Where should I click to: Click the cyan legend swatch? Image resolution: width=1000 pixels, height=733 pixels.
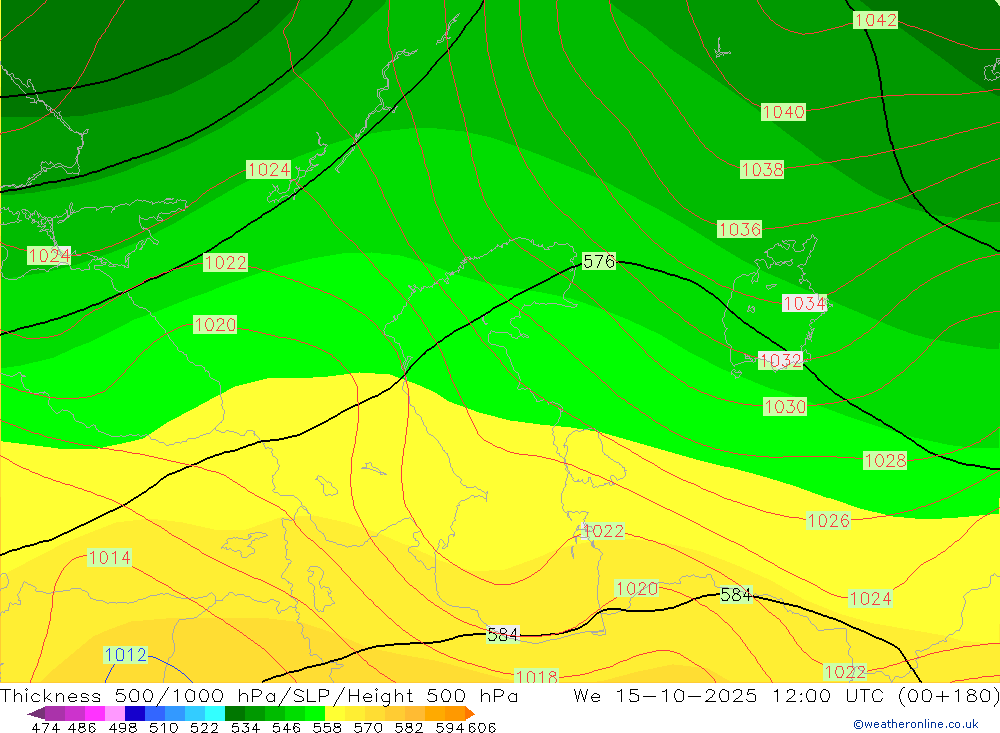pyautogui.click(x=215, y=713)
